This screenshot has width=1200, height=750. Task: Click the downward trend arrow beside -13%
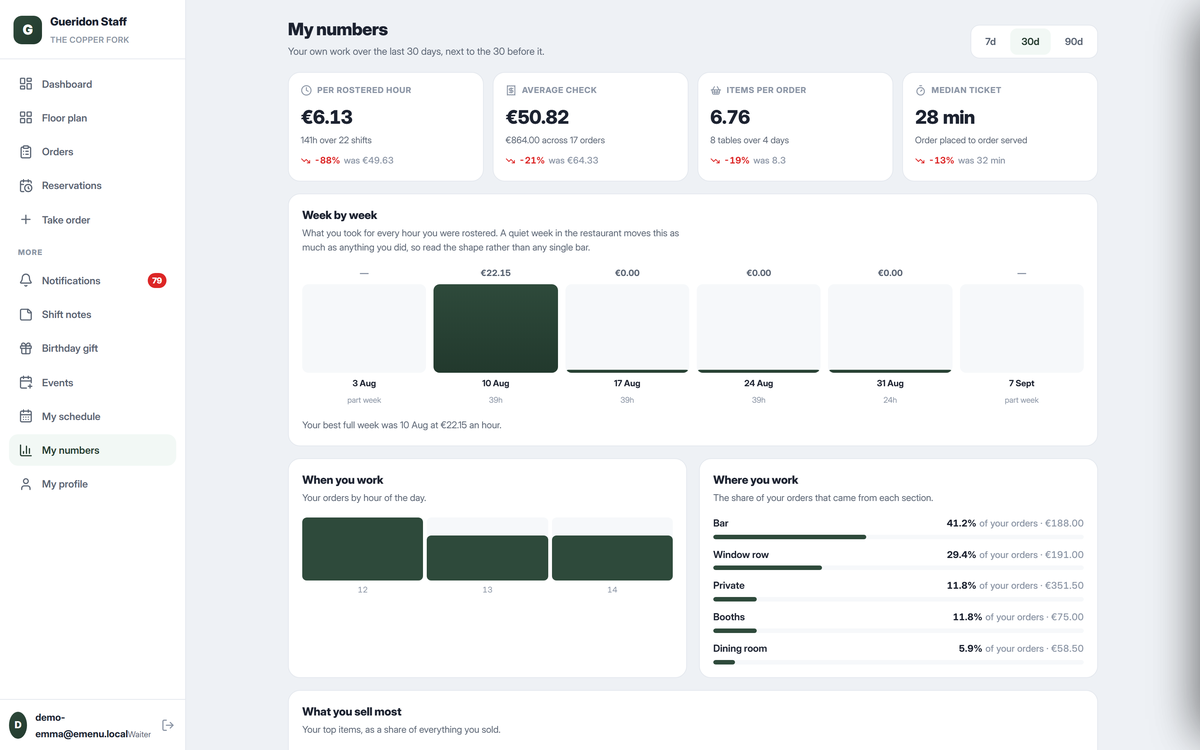point(921,160)
